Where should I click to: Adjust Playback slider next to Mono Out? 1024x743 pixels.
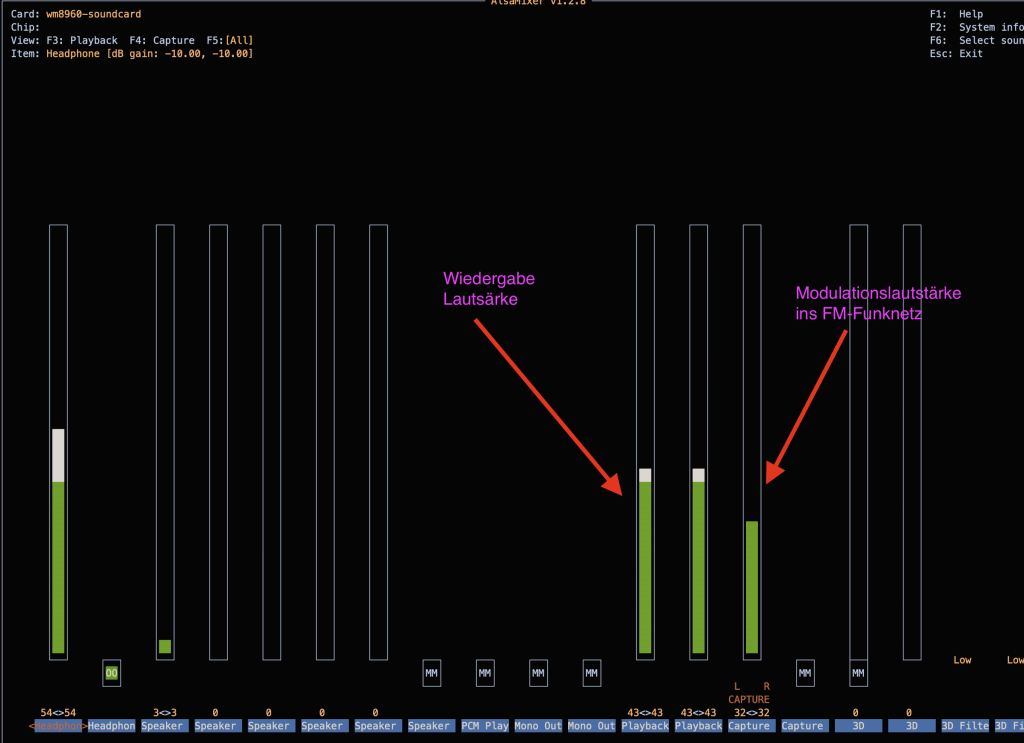[645, 442]
